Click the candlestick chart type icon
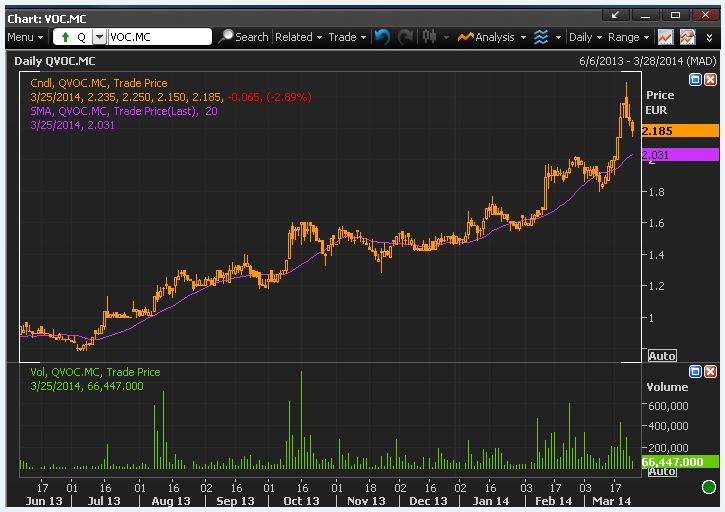 (x=430, y=37)
